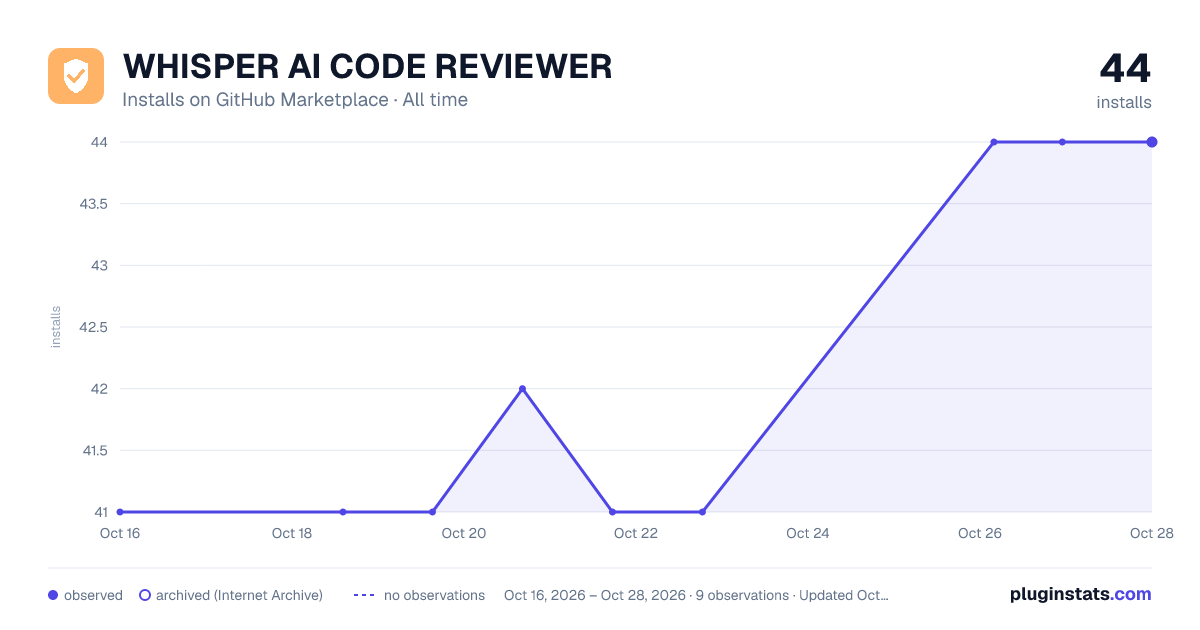Screen dimensions: 1200x630
Task: Click the Oct 22 x-axis label
Action: click(636, 533)
